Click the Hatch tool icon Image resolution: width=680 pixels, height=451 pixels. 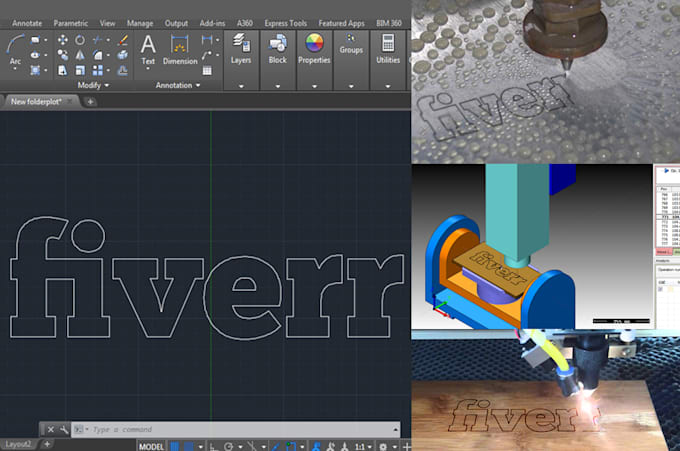(x=35, y=70)
